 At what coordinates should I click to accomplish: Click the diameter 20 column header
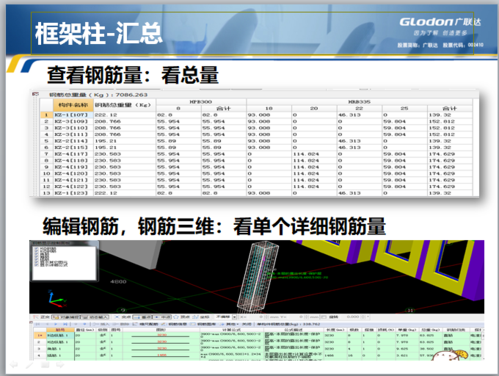point(314,108)
